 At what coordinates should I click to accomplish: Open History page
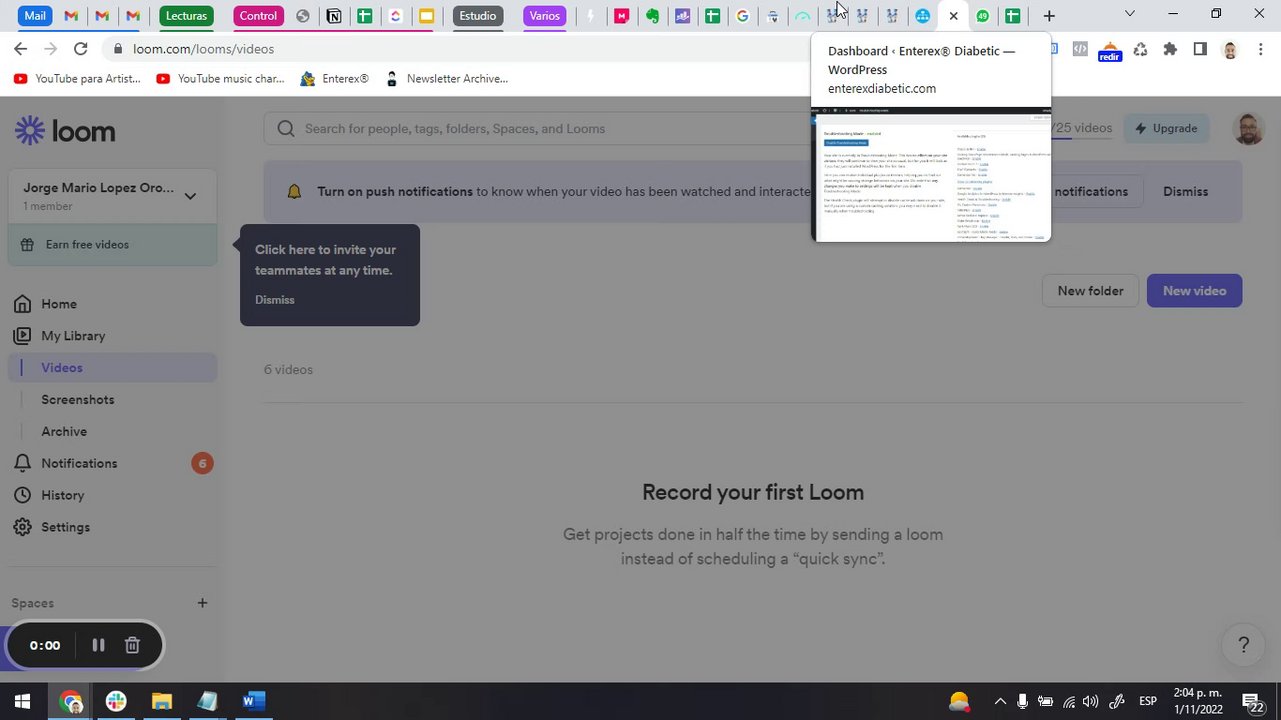coord(62,496)
